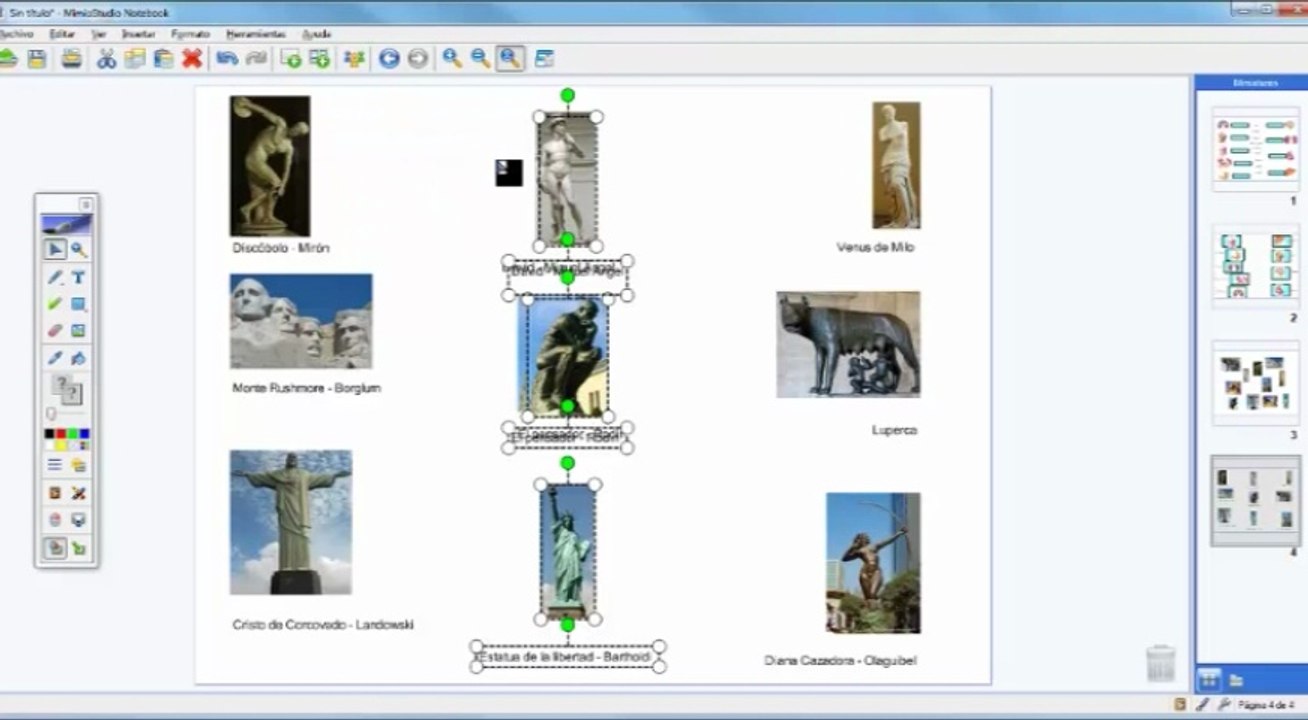Save the notebook with the floppy icon
1308x720 pixels.
pyautogui.click(x=37, y=59)
